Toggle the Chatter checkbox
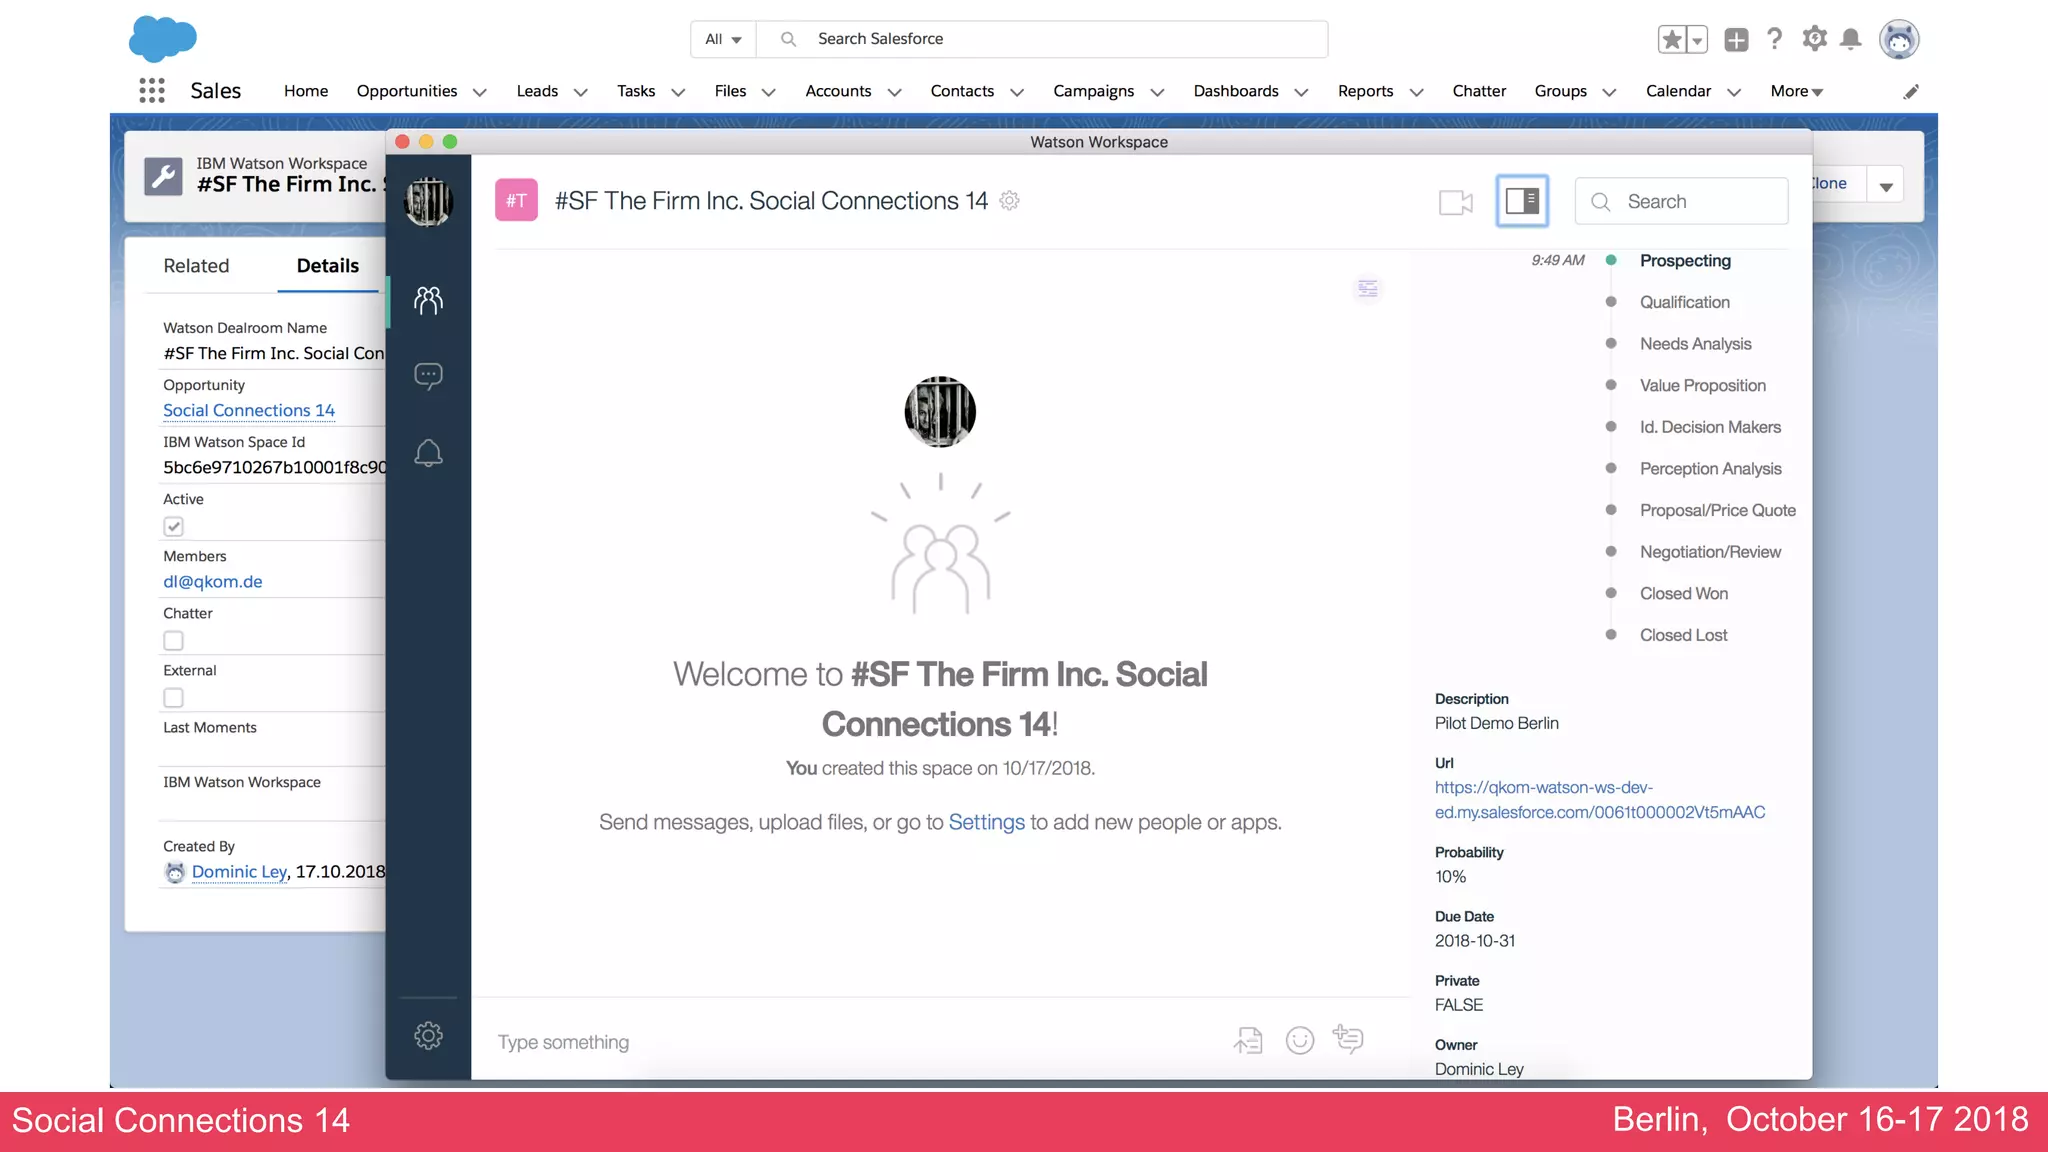The width and height of the screenshot is (2048, 1152). coord(174,640)
